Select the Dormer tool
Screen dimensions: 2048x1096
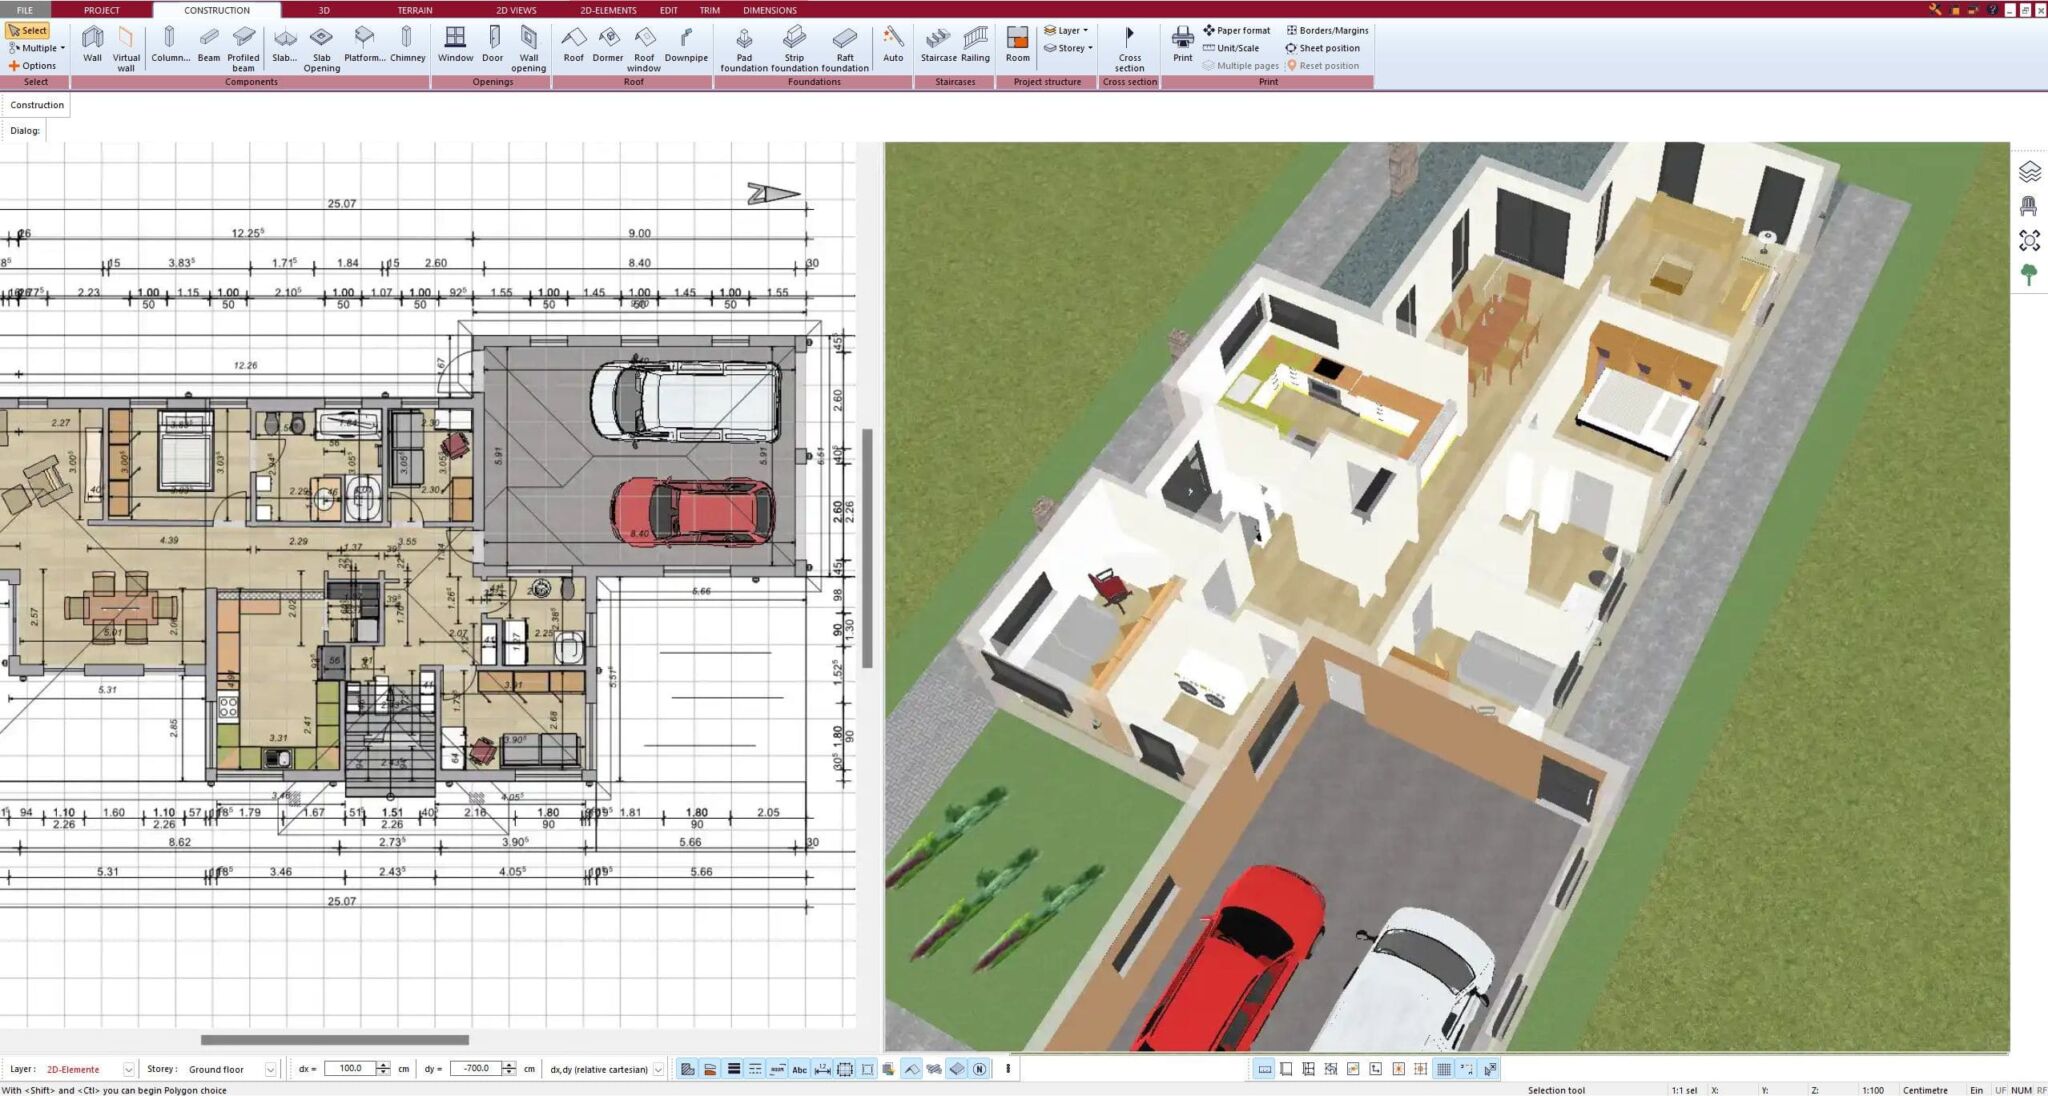point(609,42)
